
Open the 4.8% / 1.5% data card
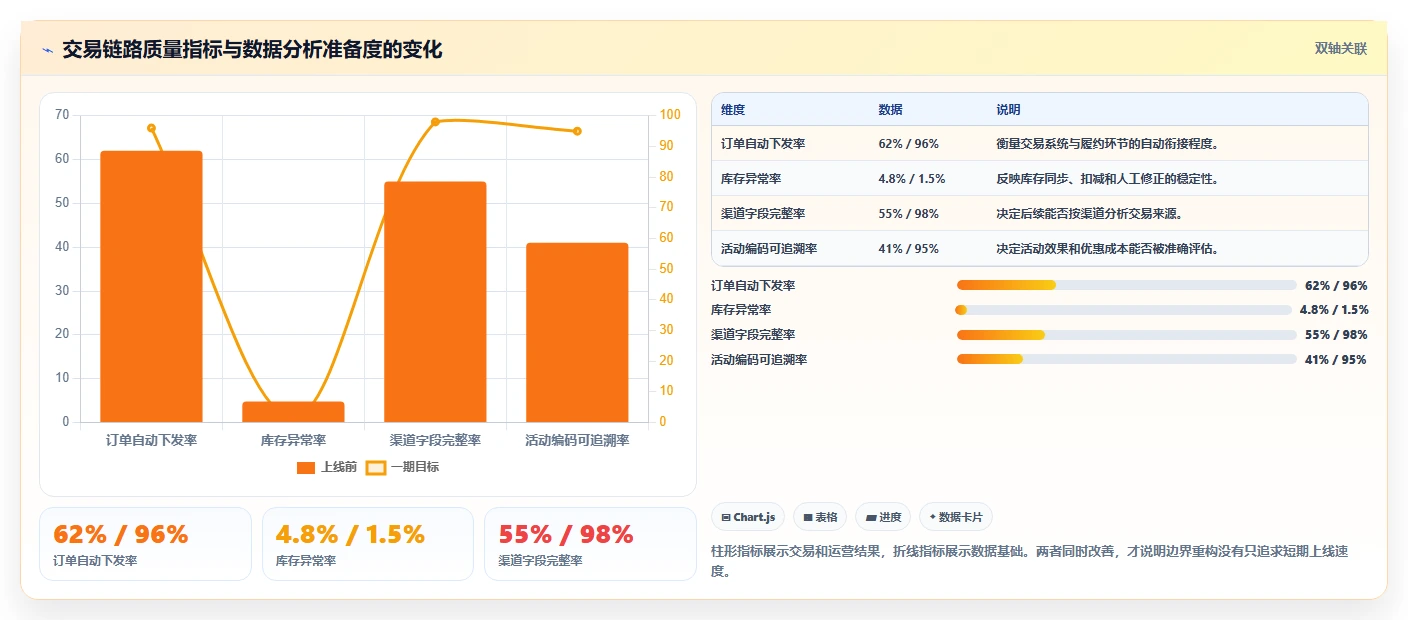pos(367,544)
